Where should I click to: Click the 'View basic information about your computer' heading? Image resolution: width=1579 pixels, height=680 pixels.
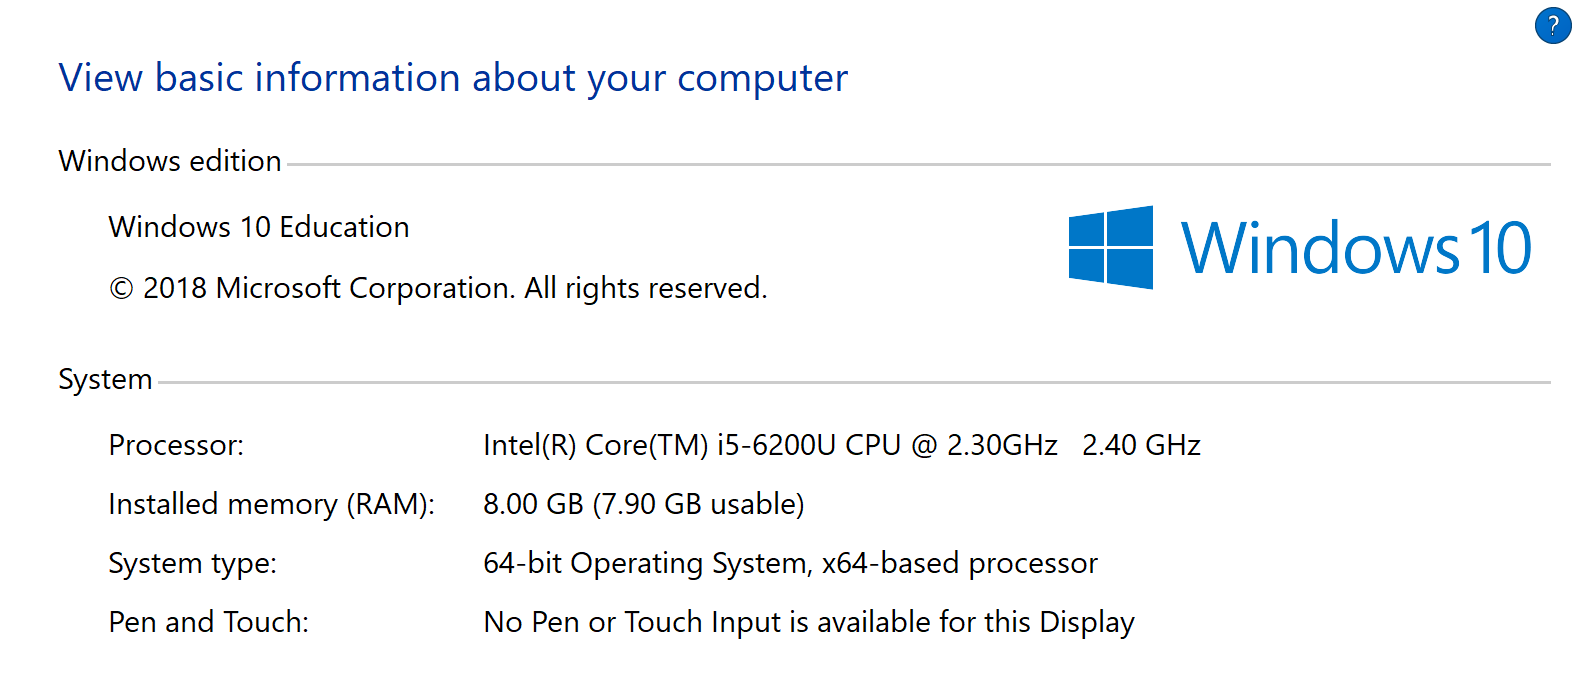(x=453, y=78)
